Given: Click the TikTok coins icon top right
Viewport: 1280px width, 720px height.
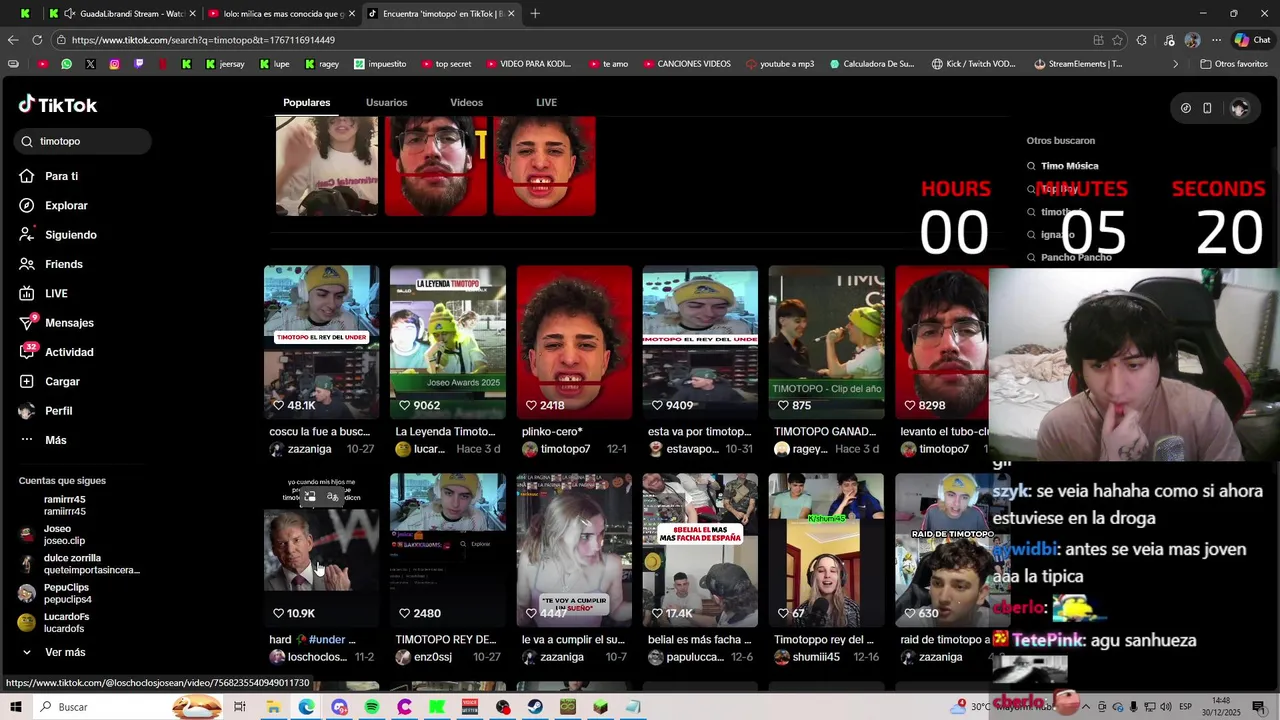Looking at the screenshot, I should pos(1185,108).
